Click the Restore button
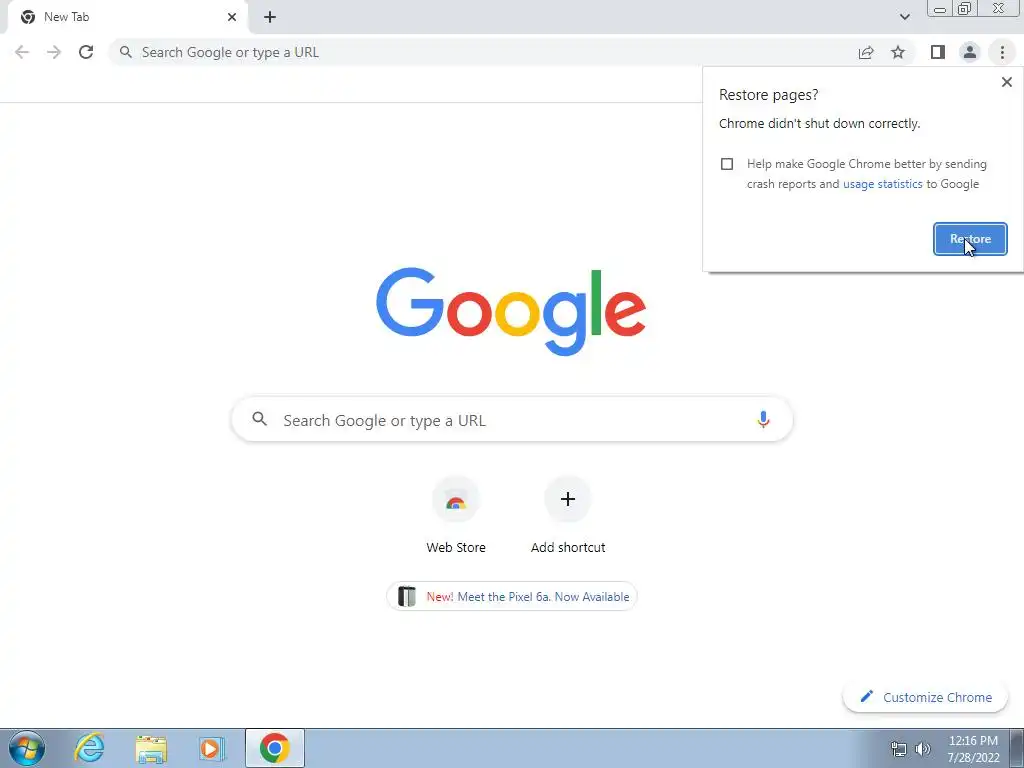Screen dimensions: 1024x768 coord(970,239)
